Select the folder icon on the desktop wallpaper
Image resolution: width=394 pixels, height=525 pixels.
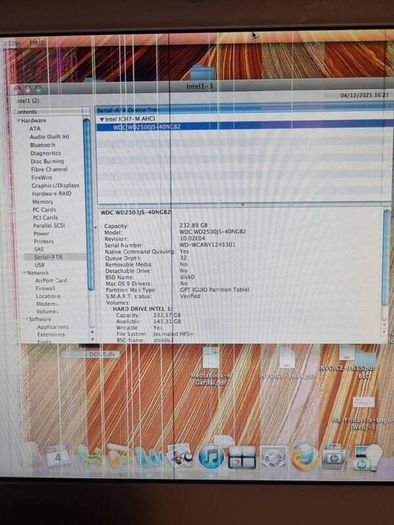[x=203, y=72]
